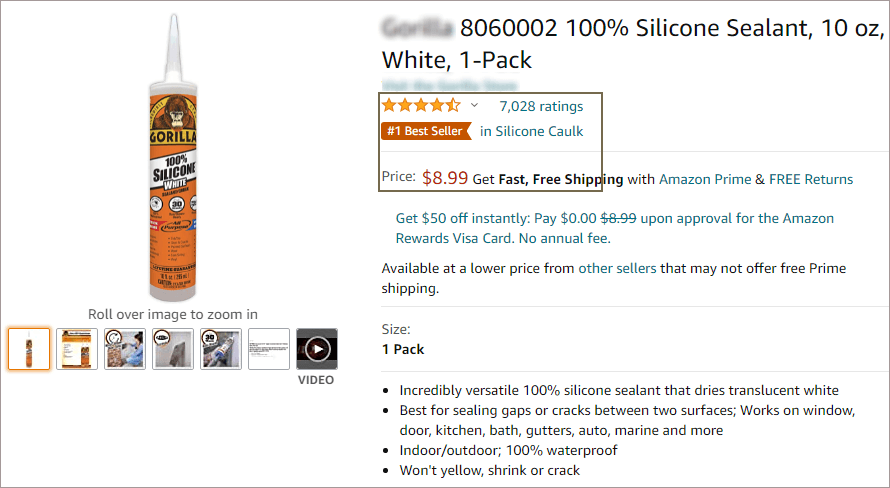Click the FREE Returns link

click(811, 179)
